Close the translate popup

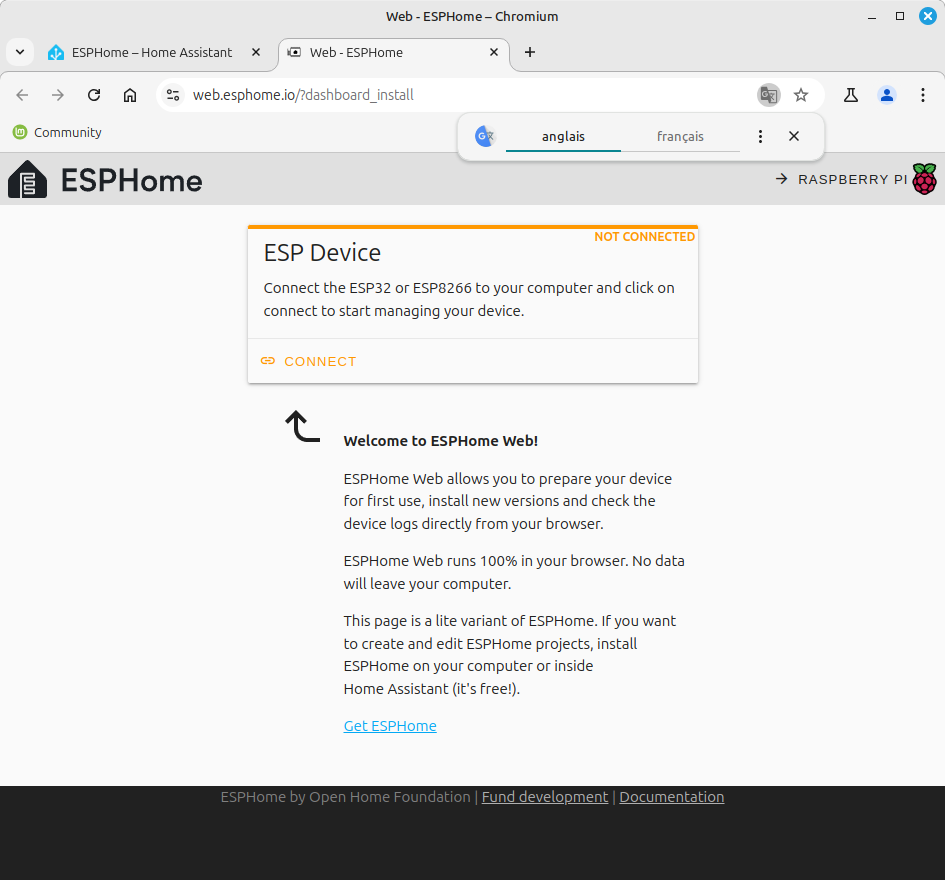coord(794,136)
